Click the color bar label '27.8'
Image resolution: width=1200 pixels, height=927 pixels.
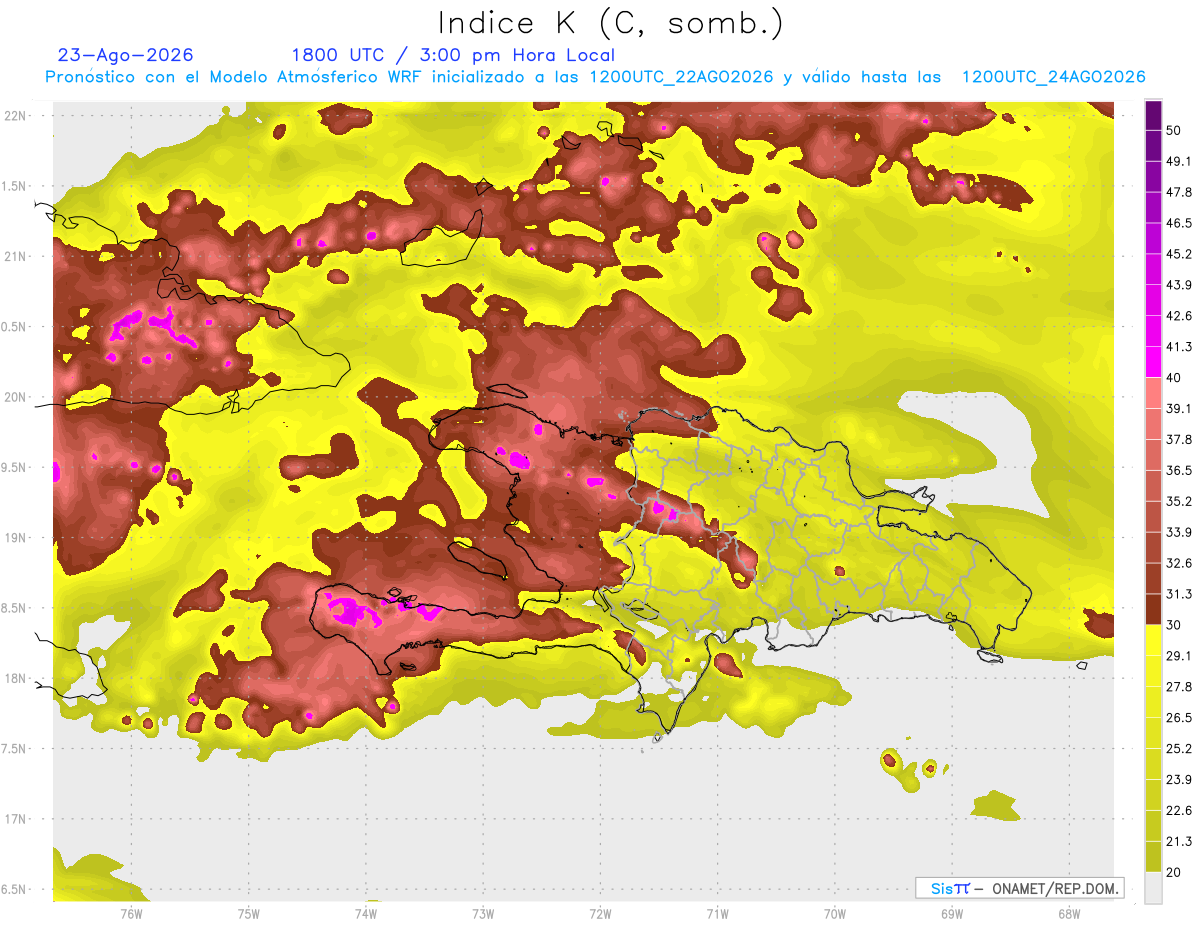pyautogui.click(x=1178, y=687)
